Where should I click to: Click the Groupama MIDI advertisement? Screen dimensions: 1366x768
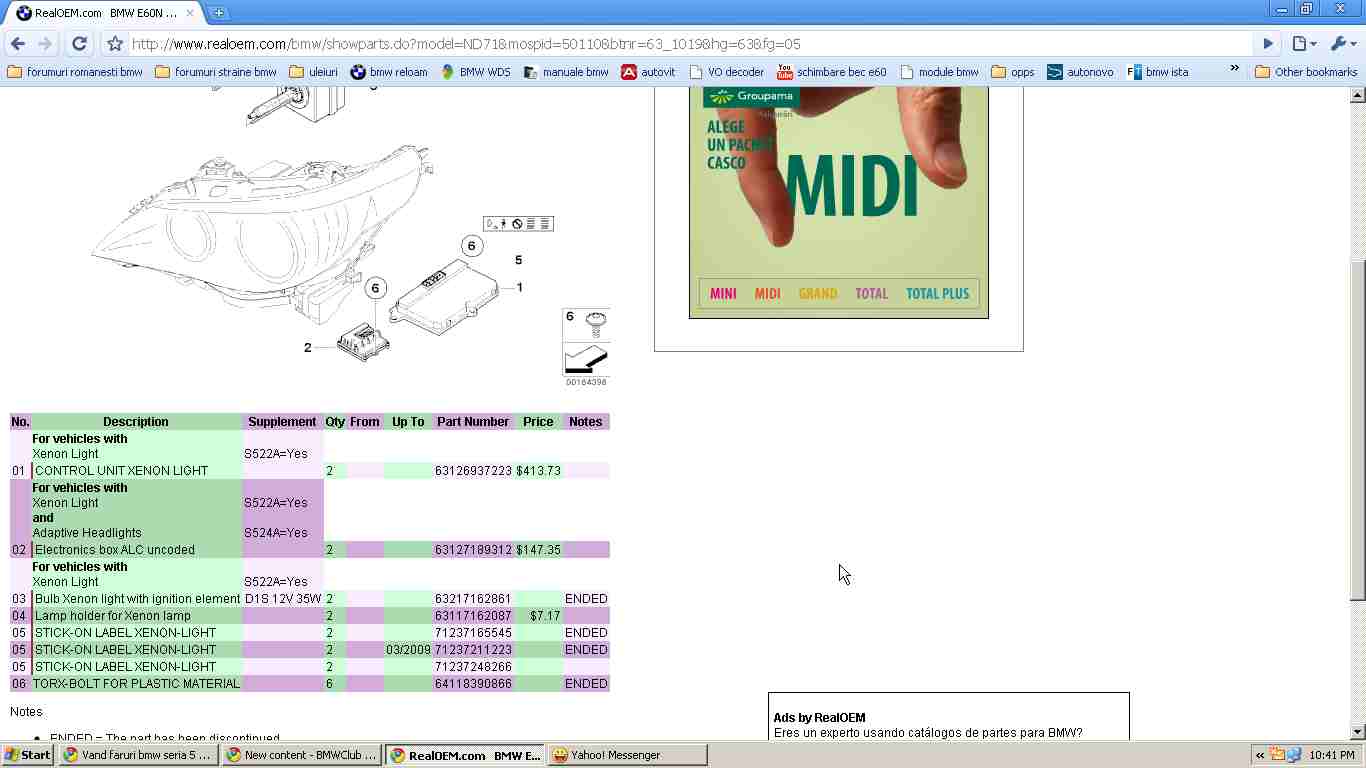[838, 200]
